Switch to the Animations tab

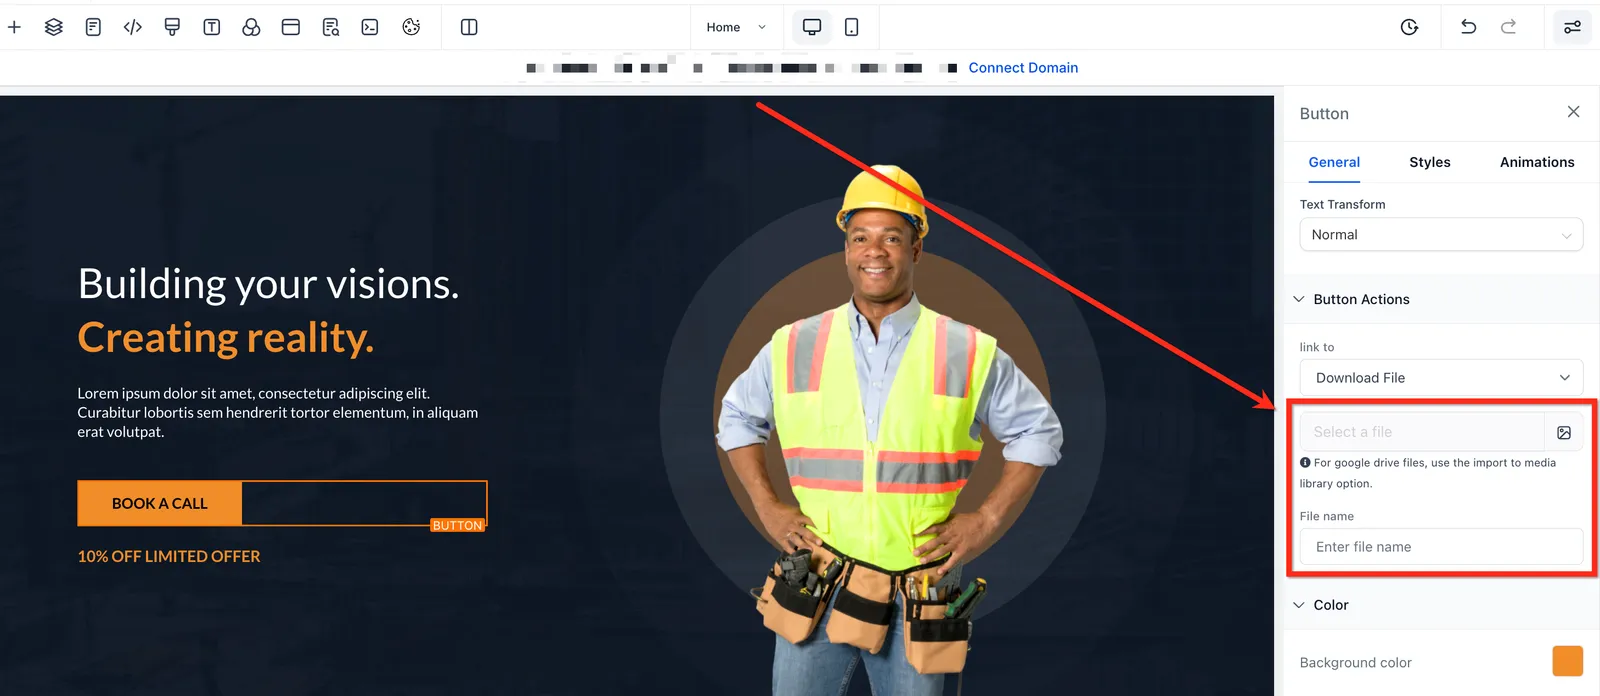(1537, 162)
